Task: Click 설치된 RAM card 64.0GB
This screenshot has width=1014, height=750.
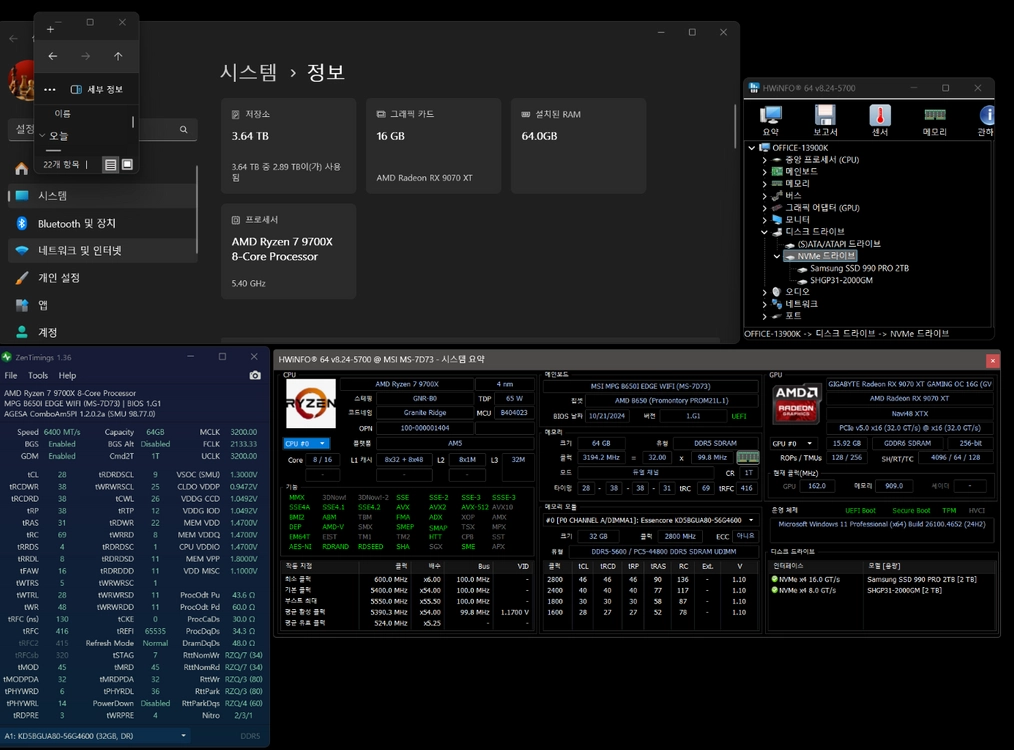Action: 578,146
